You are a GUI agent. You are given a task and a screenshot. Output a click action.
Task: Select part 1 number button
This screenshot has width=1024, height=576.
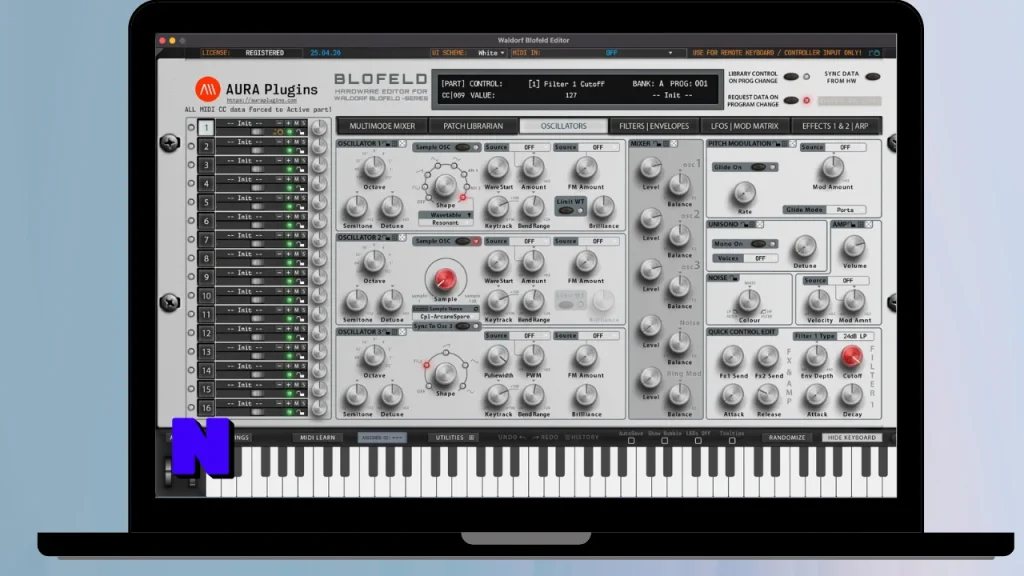pyautogui.click(x=206, y=128)
